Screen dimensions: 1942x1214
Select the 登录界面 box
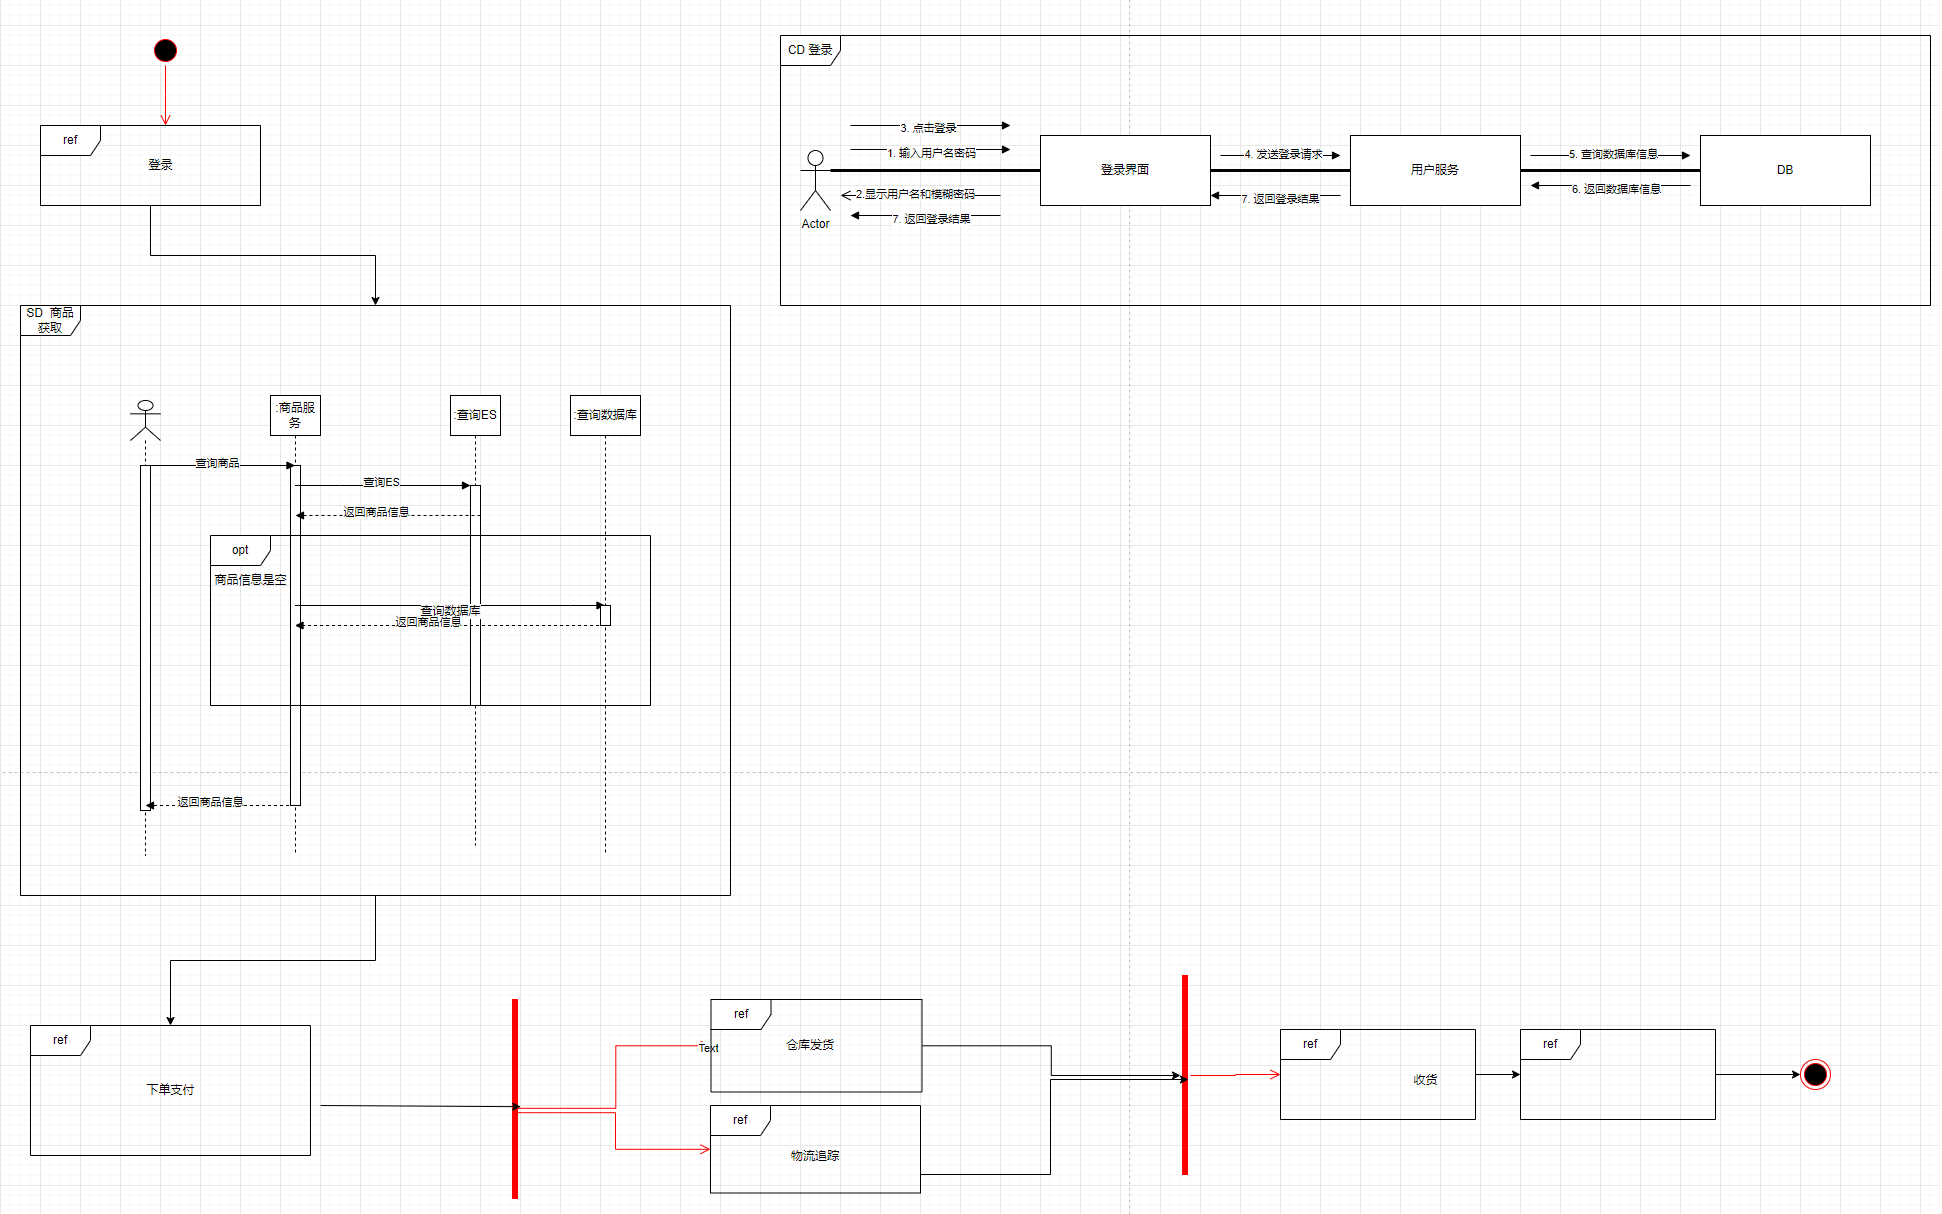1125,170
